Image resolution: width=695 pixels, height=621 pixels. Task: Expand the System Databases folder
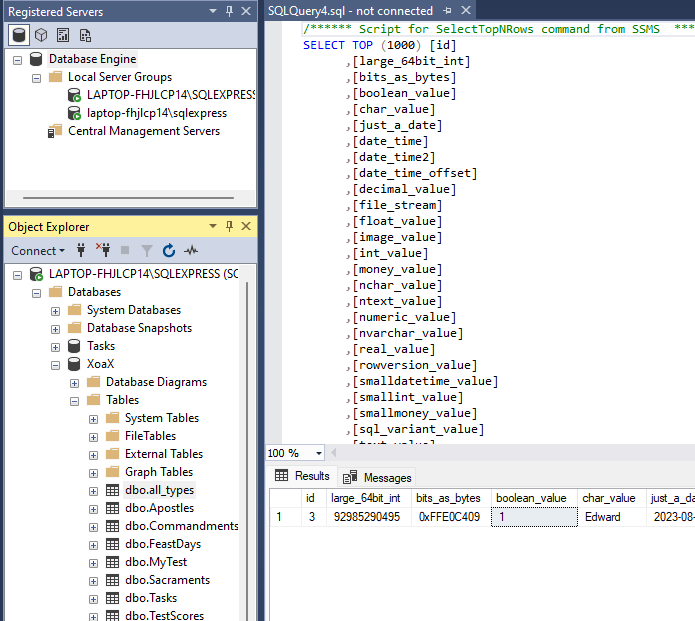(55, 312)
